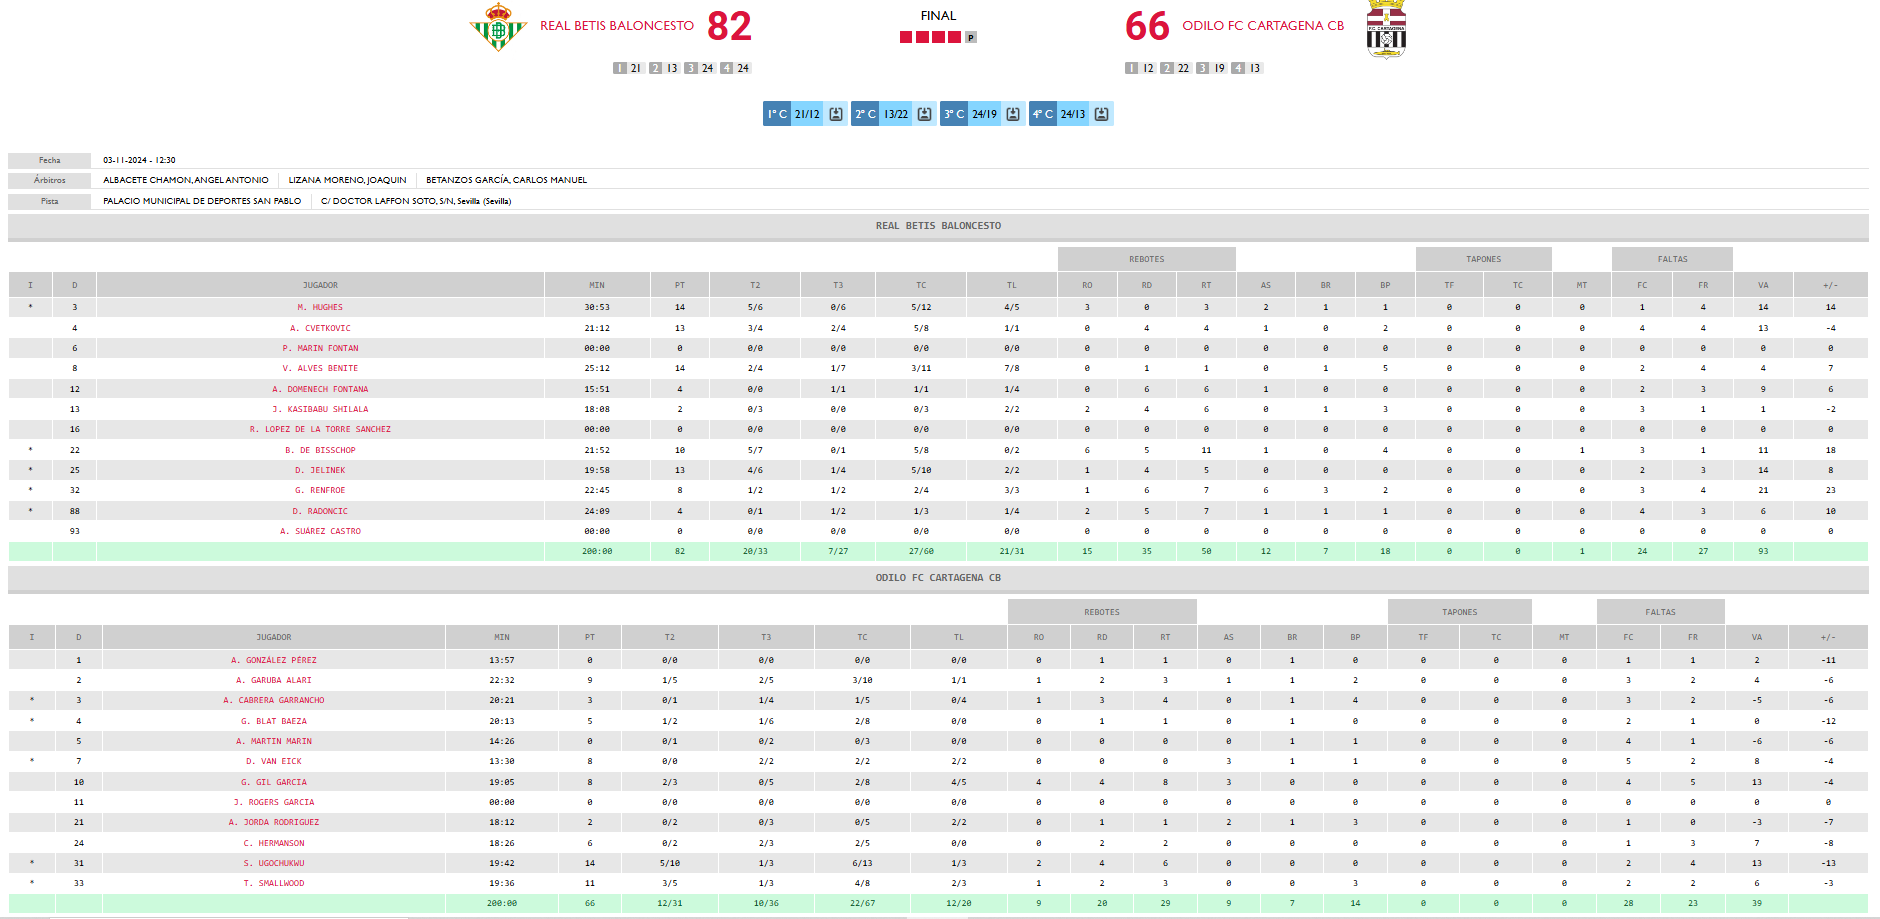Click the address C/ Doctor Laffon Soto
The width and height of the screenshot is (1880, 919).
[x=416, y=201]
